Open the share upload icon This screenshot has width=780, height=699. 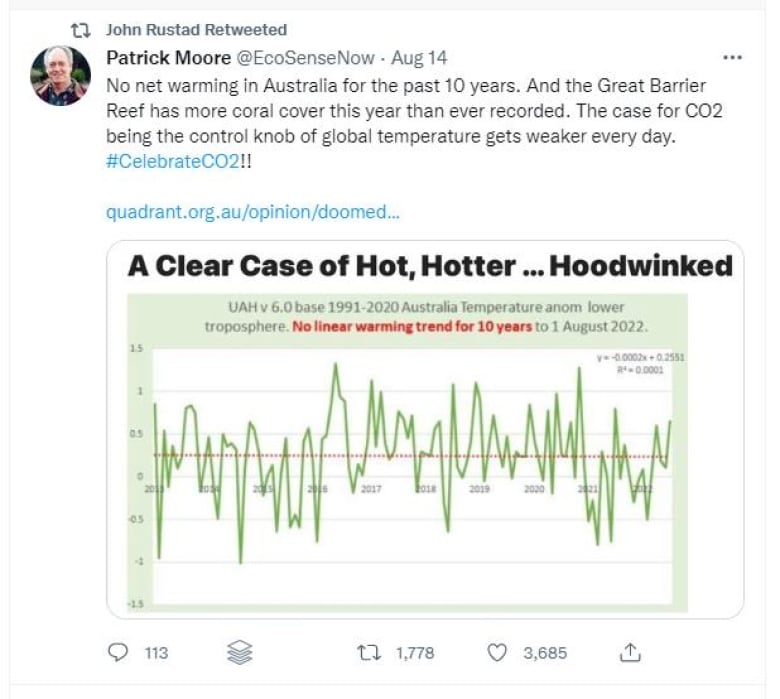630,652
